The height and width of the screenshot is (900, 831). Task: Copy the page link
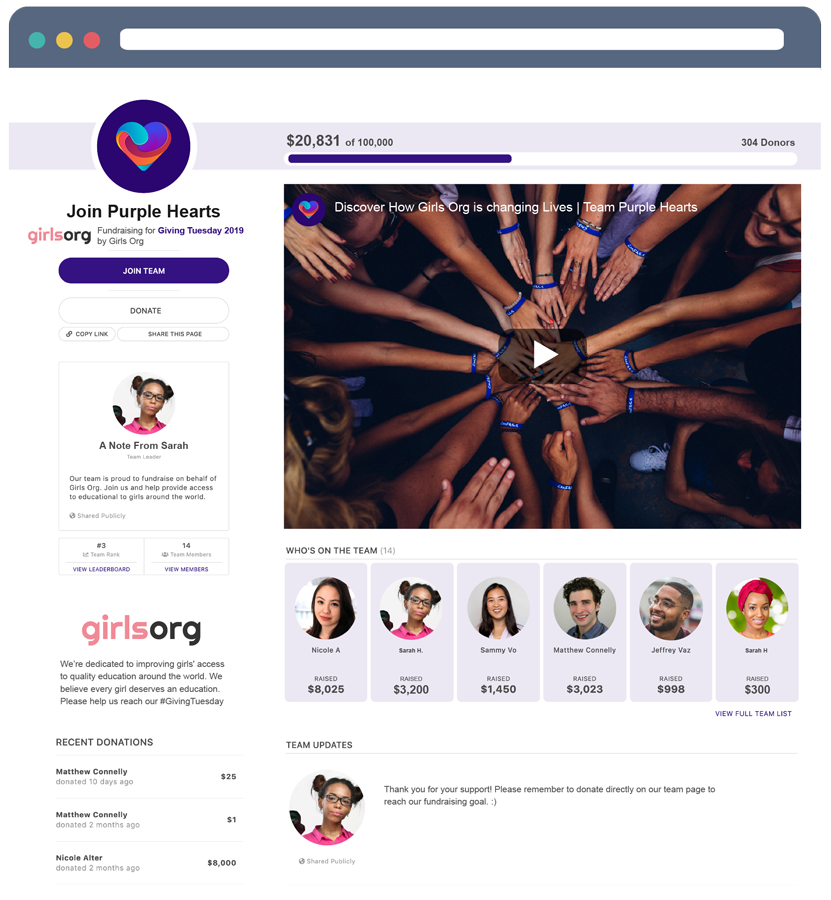(87, 334)
